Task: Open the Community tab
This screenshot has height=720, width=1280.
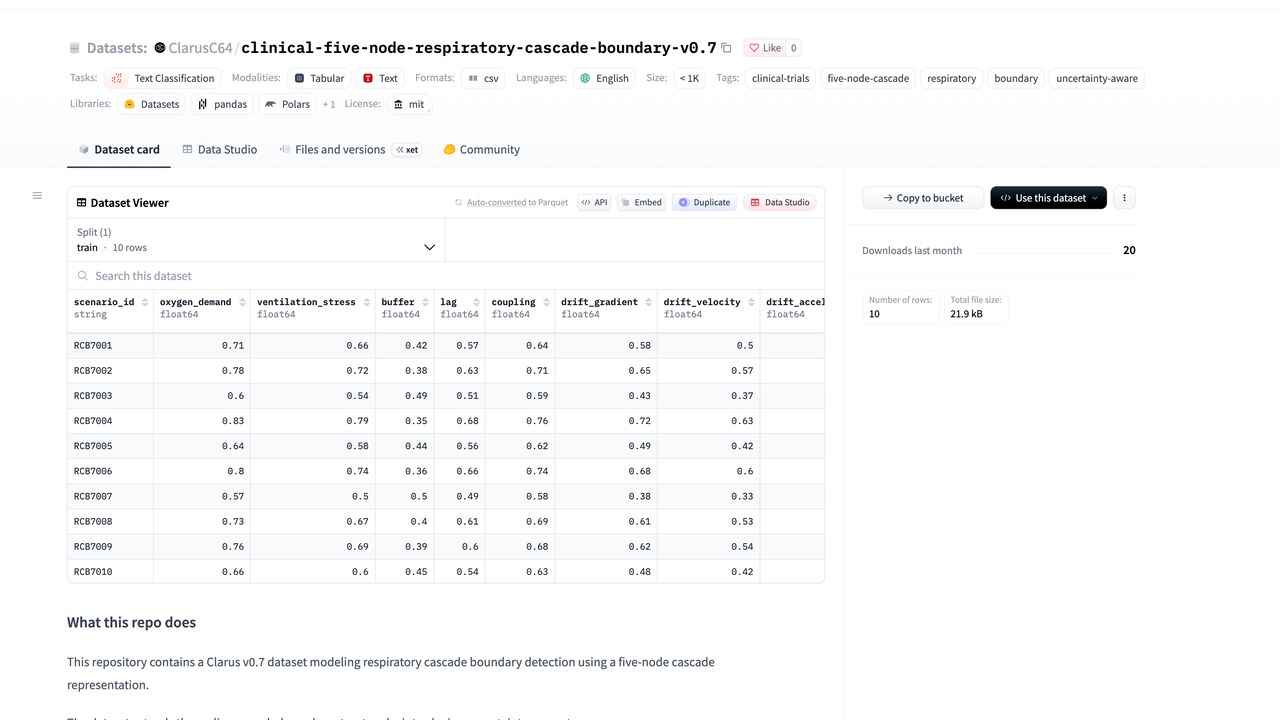Action: pyautogui.click(x=481, y=149)
